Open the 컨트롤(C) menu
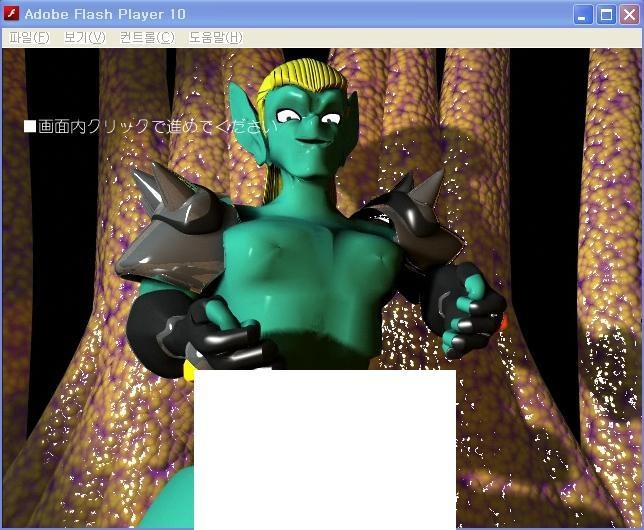The width and height of the screenshot is (644, 530). [x=147, y=38]
